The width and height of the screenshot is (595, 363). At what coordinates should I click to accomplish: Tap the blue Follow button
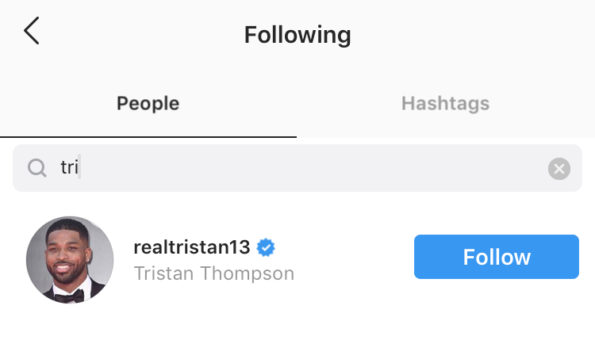496,257
